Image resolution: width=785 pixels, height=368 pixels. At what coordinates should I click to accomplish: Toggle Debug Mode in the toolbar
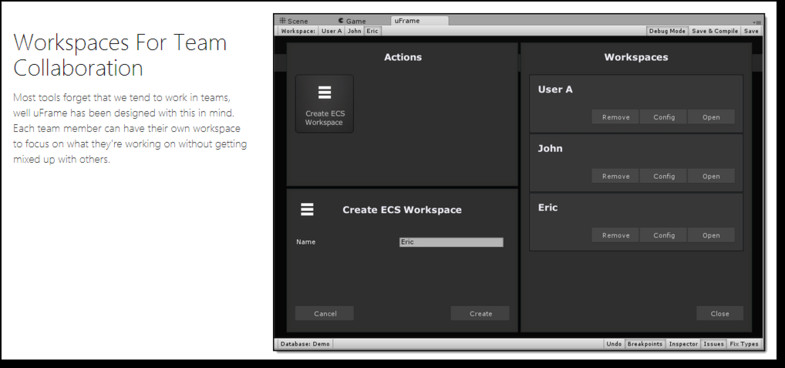667,31
